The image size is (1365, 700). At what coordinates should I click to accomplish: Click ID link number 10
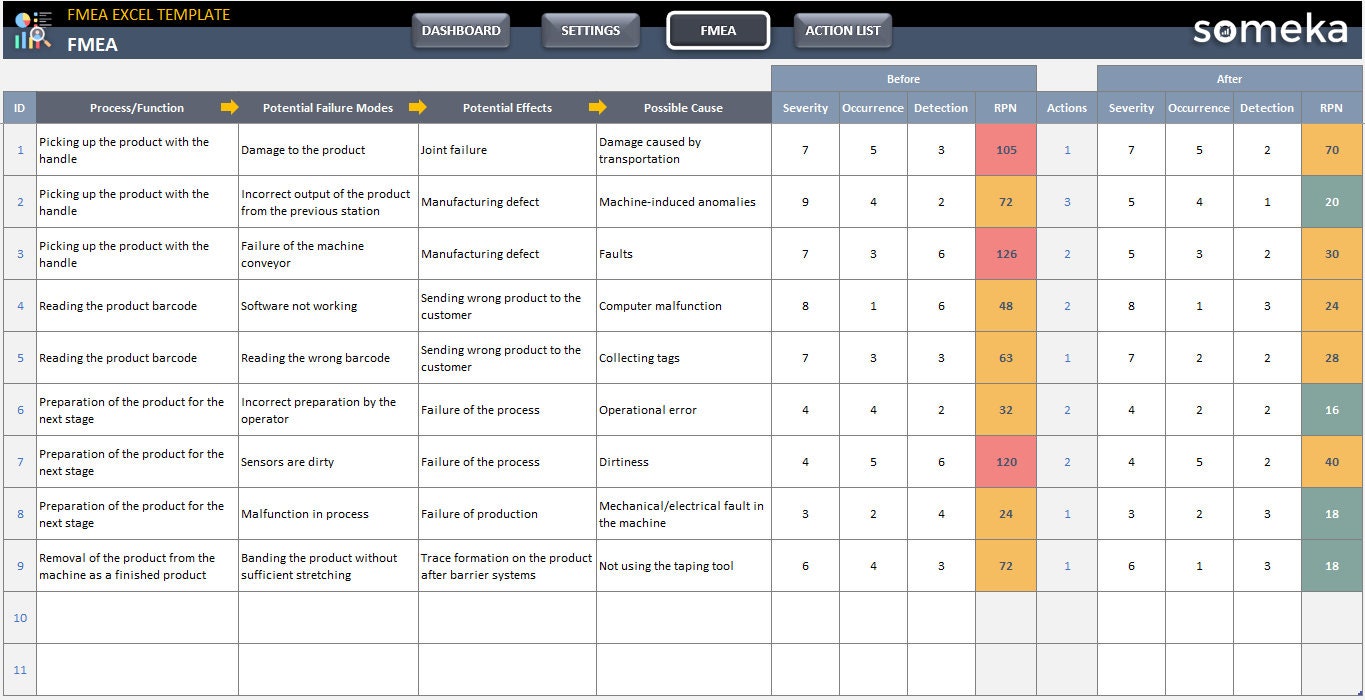[20, 618]
